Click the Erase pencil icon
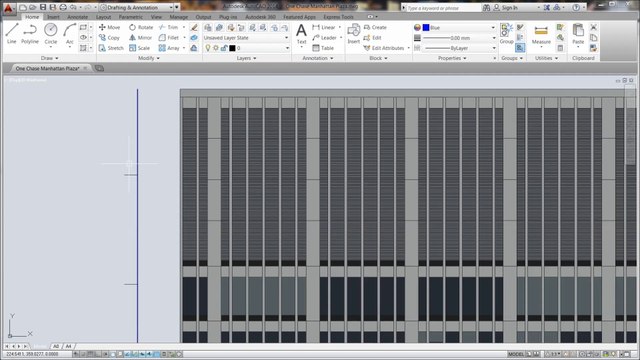Screen dimensions: 640x360 click(194, 27)
